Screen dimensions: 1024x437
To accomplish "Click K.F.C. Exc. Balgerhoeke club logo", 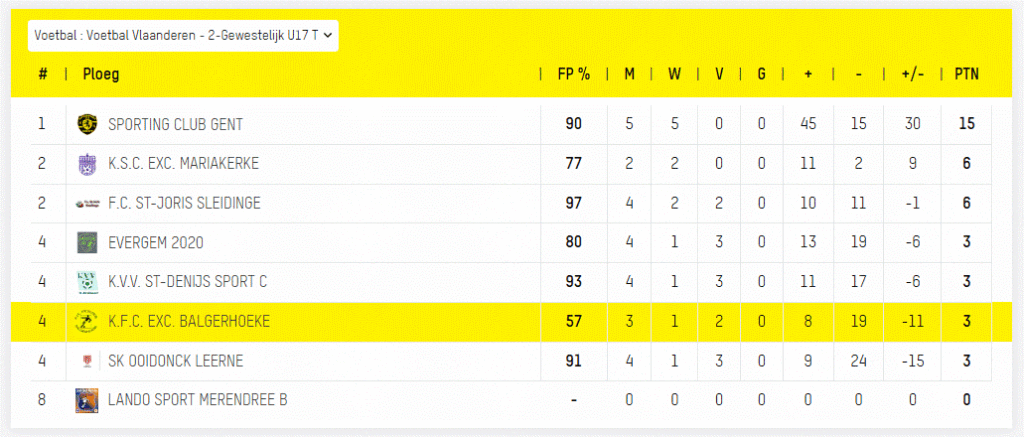I will pyautogui.click(x=87, y=322).
